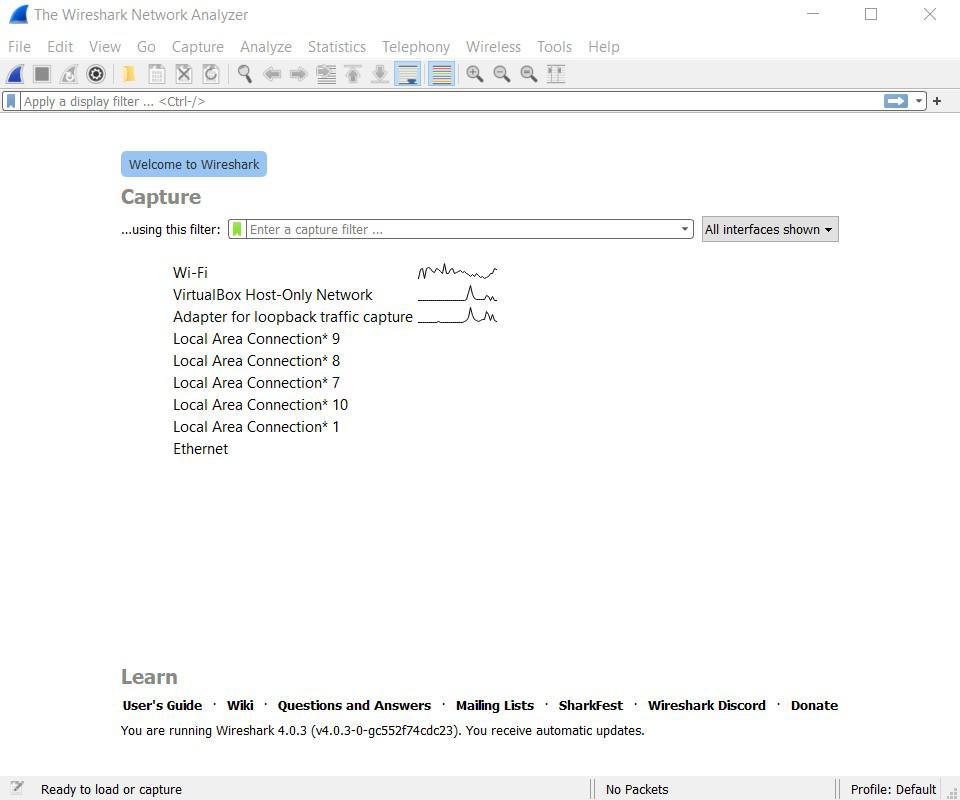
Task: Open the View menu
Action: [105, 47]
